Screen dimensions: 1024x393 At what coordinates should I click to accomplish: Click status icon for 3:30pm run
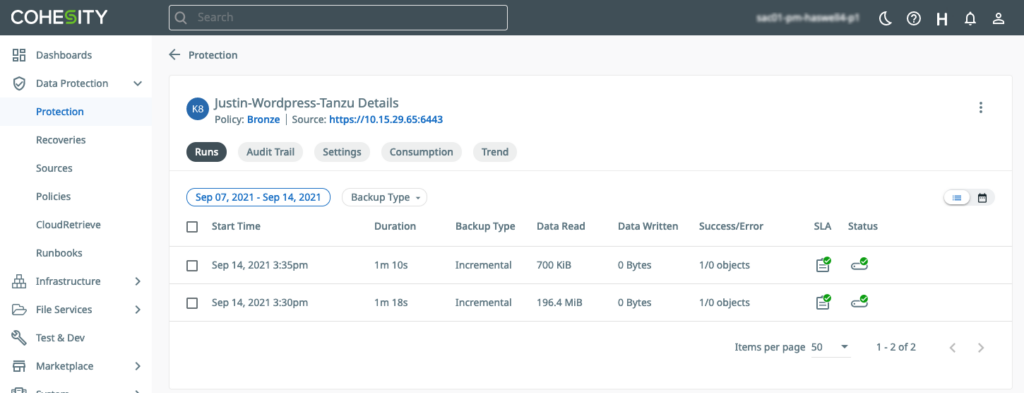pyautogui.click(x=859, y=302)
